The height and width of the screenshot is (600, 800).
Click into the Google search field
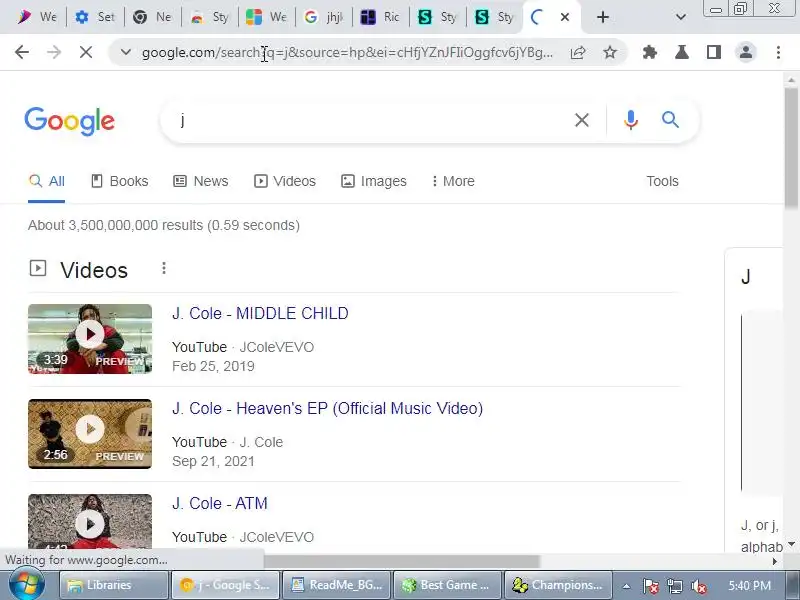[372, 120]
